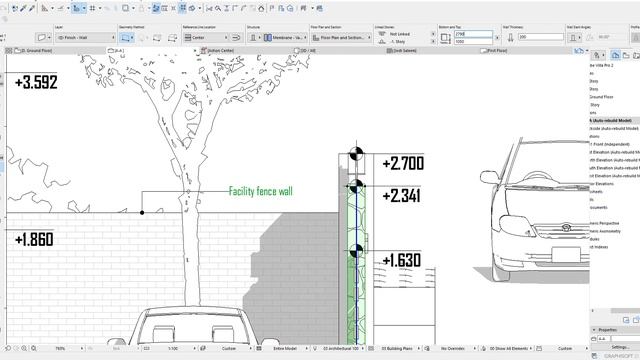Click the adjust elements icon
640x360 pixels.
227,8
